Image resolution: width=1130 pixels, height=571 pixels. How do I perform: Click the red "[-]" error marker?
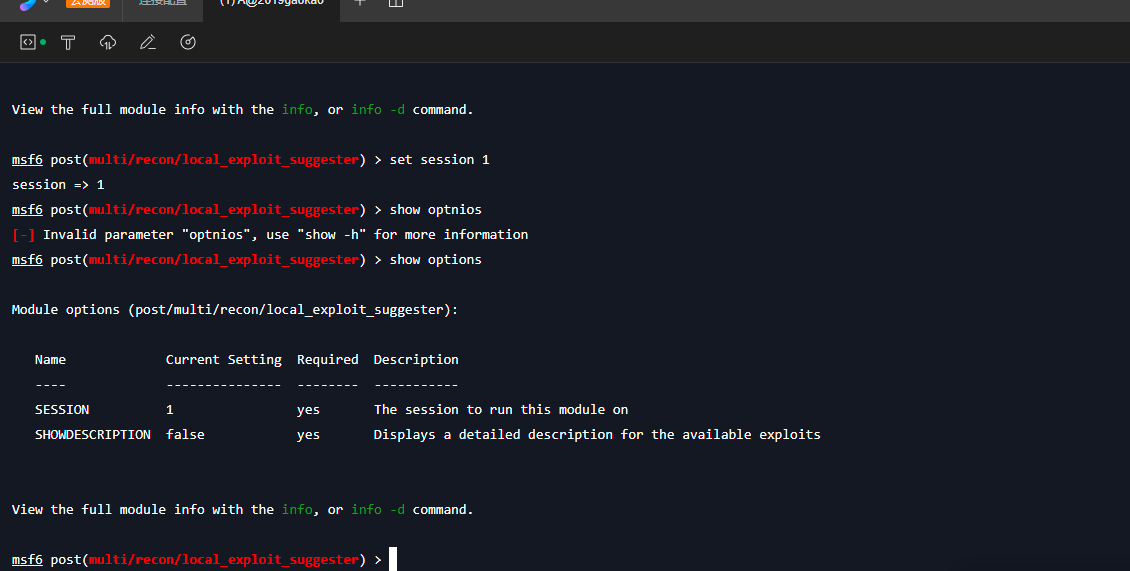24,234
